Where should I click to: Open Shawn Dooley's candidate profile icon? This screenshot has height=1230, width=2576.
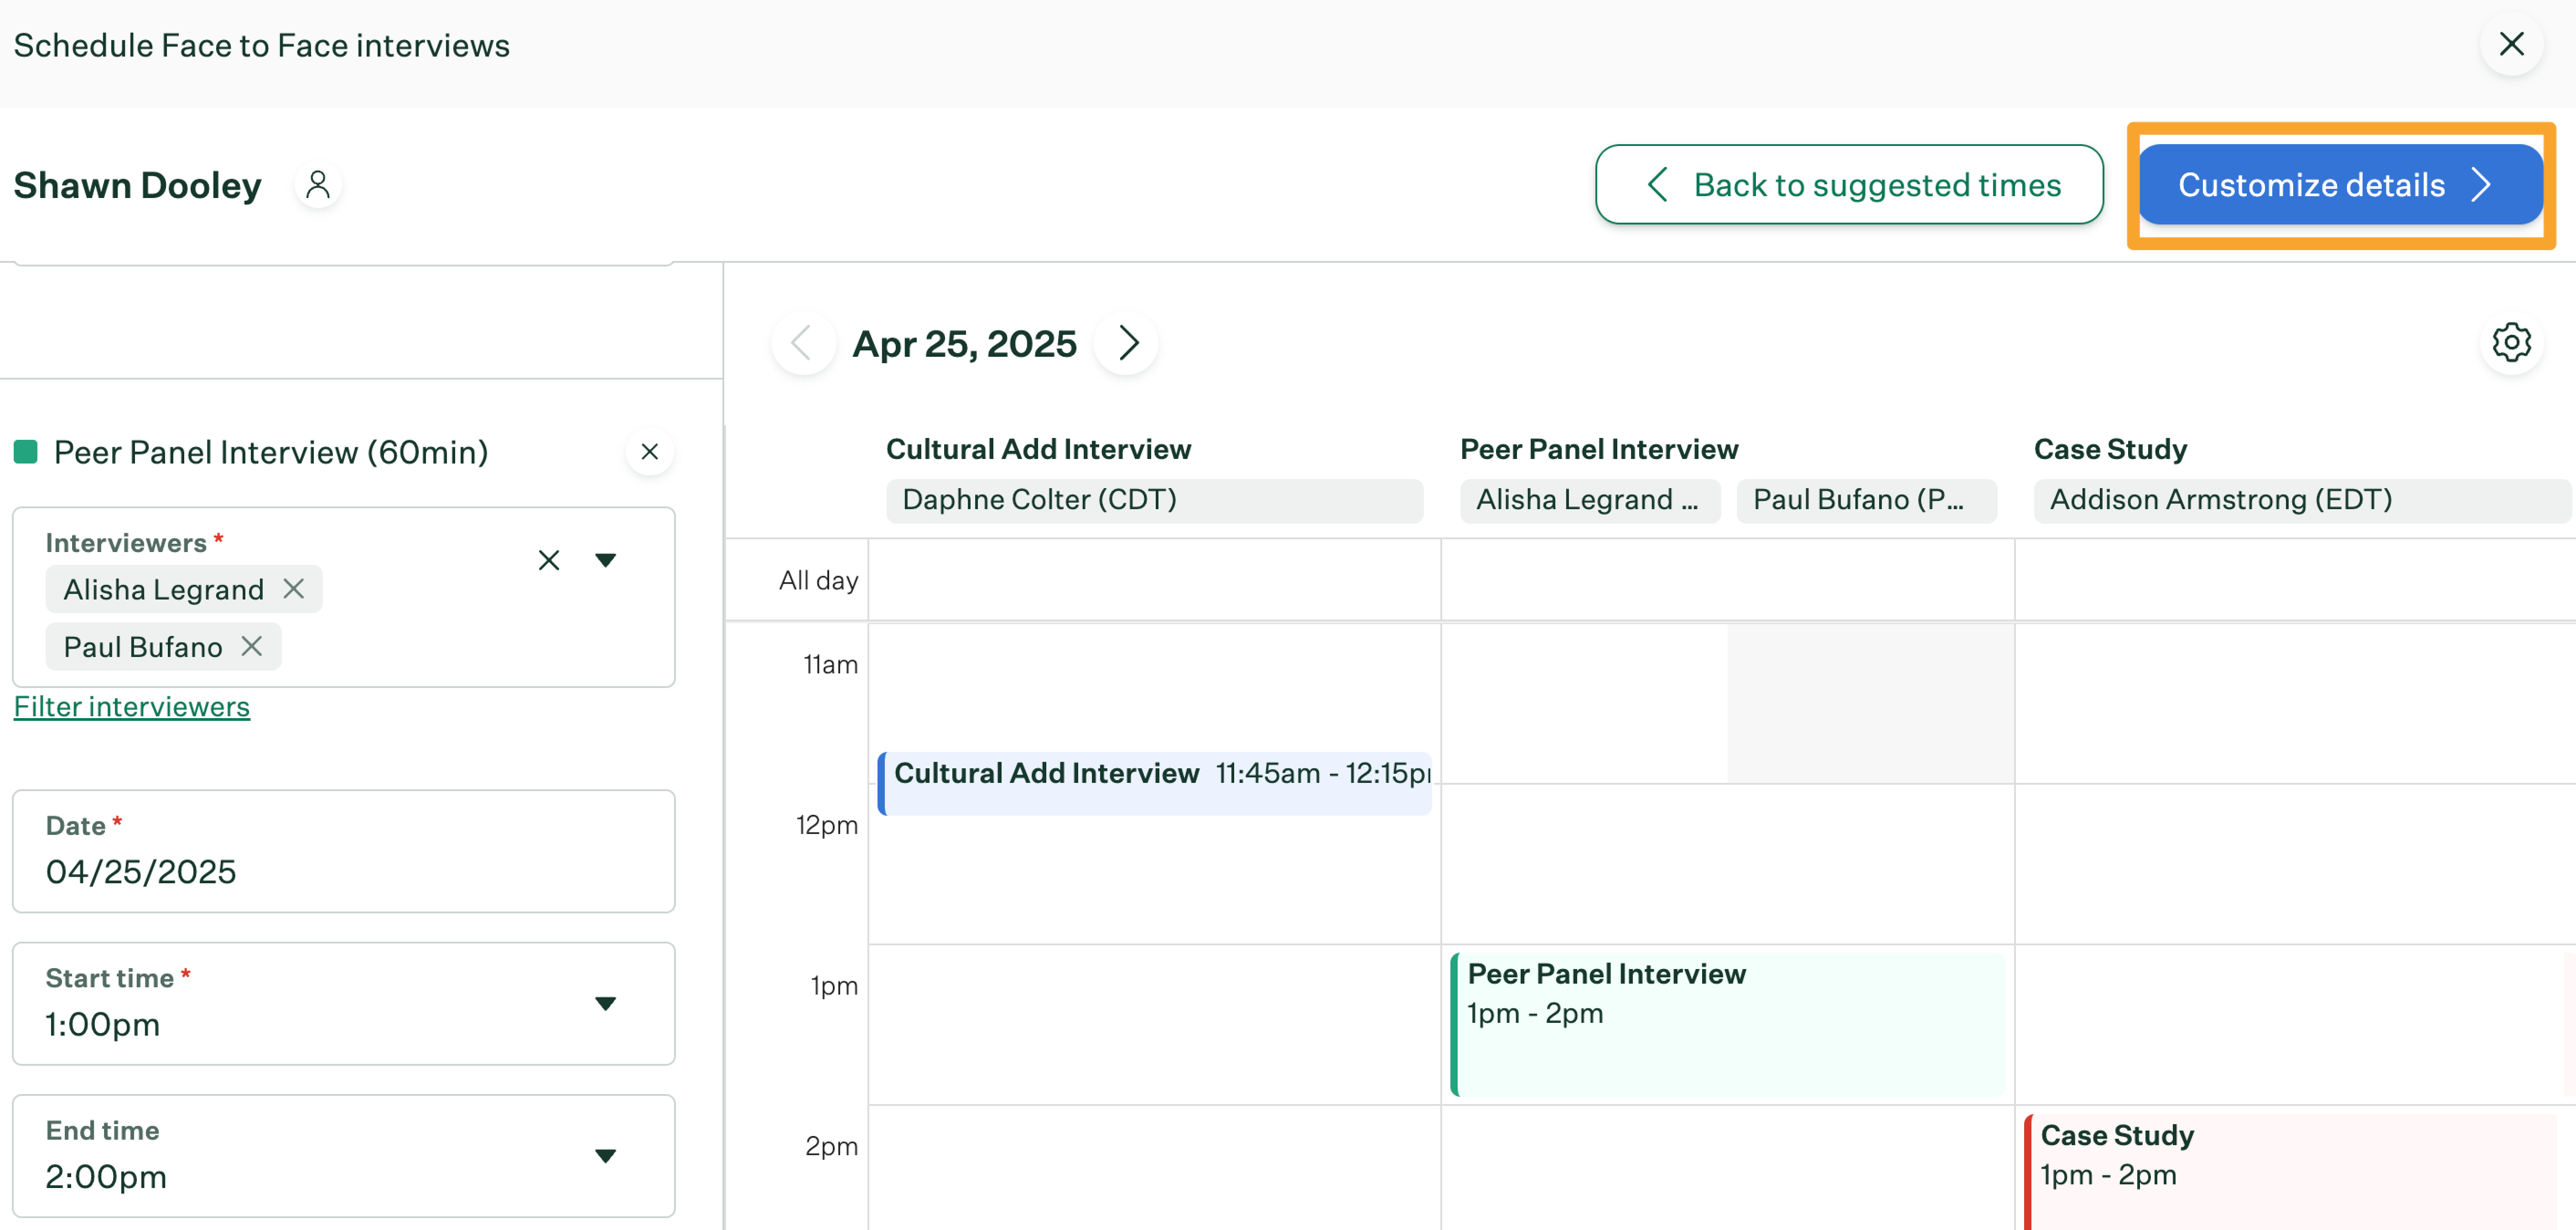[x=318, y=185]
